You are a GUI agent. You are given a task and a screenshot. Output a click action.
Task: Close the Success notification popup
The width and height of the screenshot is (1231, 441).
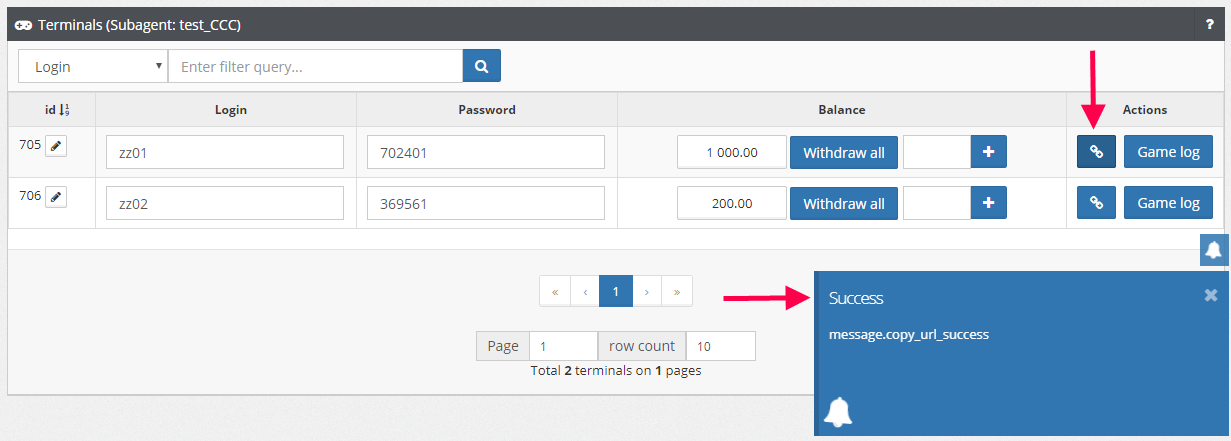click(x=1210, y=295)
